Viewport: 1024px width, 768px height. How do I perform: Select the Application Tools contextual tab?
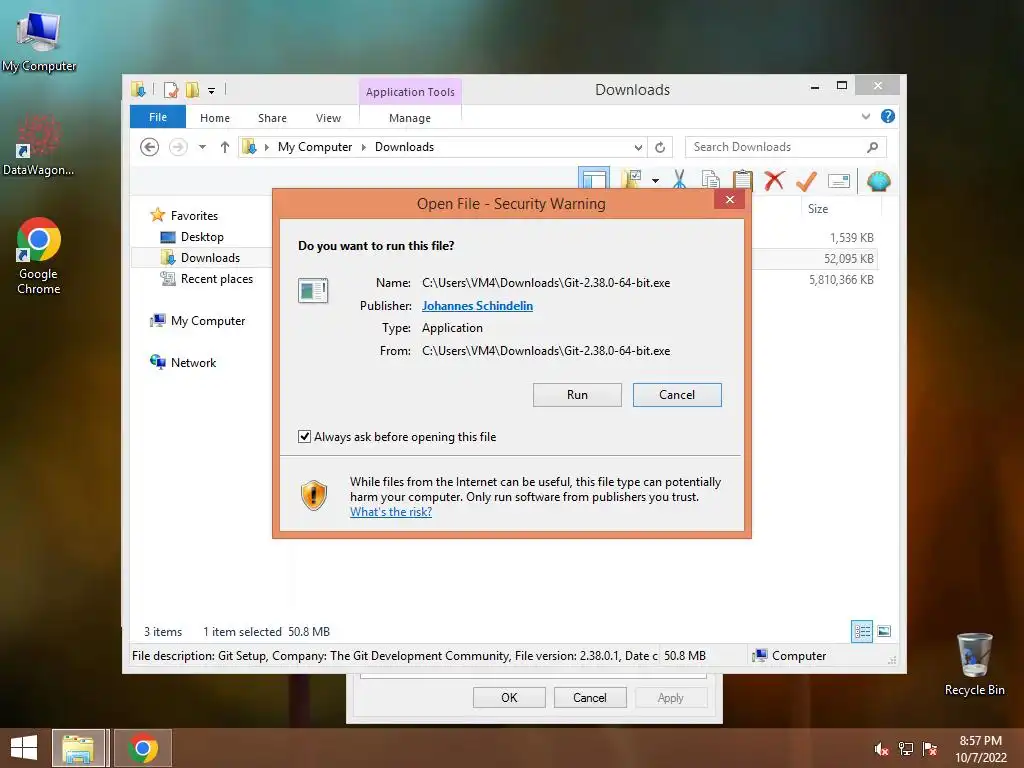(x=410, y=92)
